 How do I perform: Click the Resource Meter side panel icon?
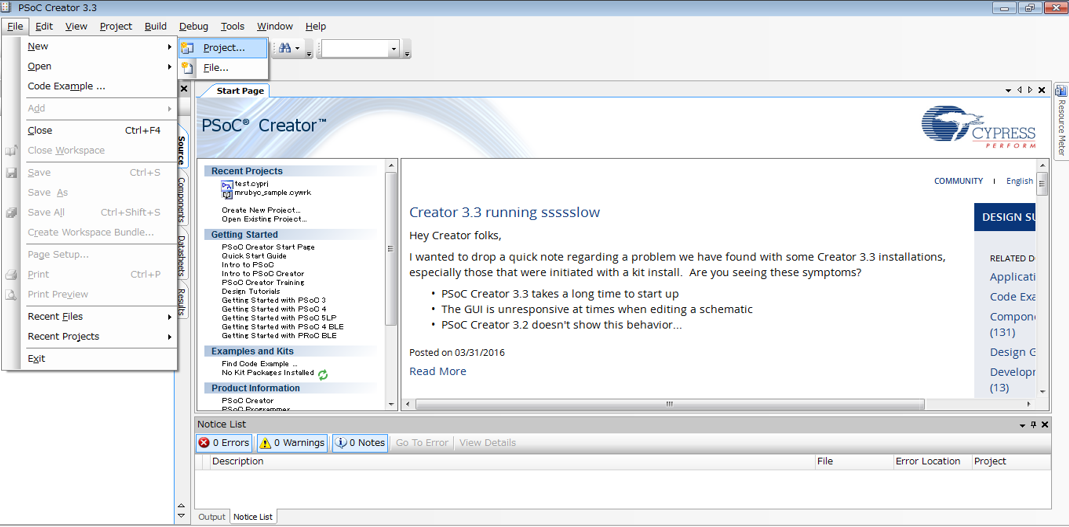1061,91
